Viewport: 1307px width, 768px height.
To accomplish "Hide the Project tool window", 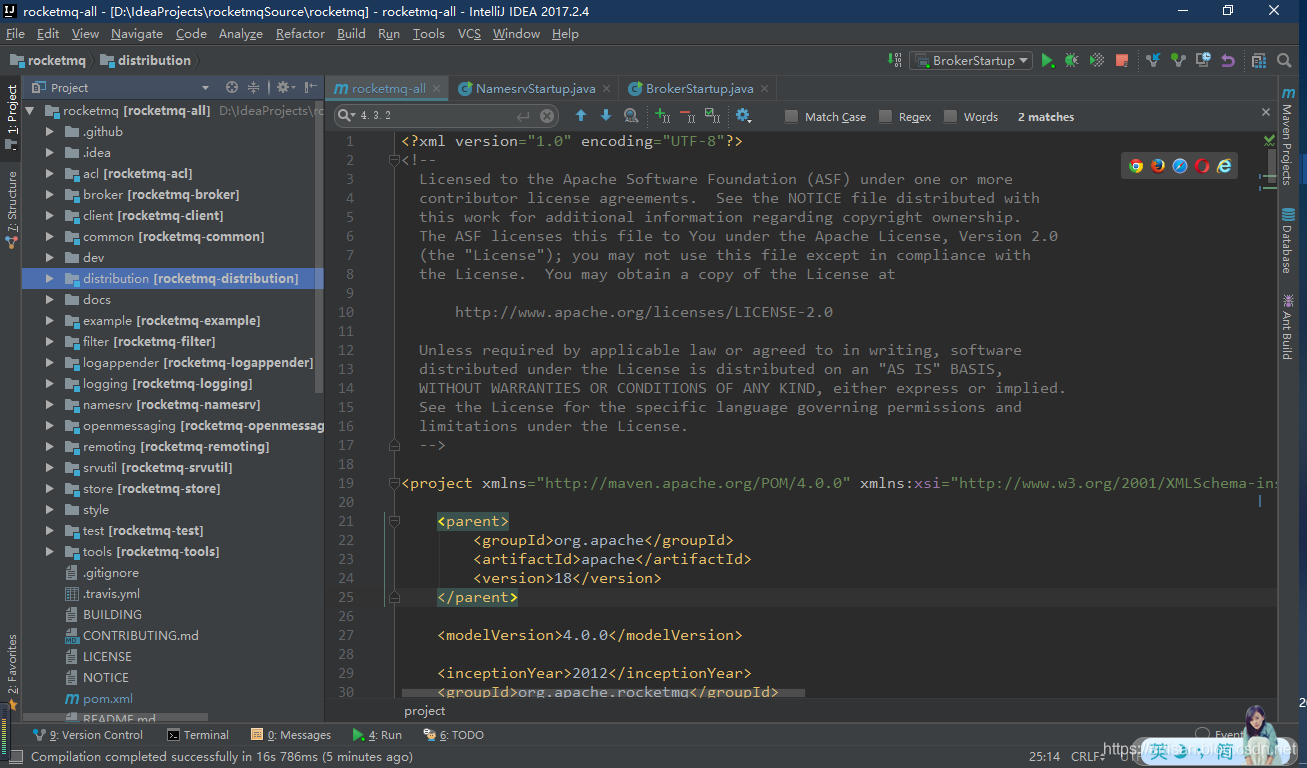I will (x=311, y=88).
